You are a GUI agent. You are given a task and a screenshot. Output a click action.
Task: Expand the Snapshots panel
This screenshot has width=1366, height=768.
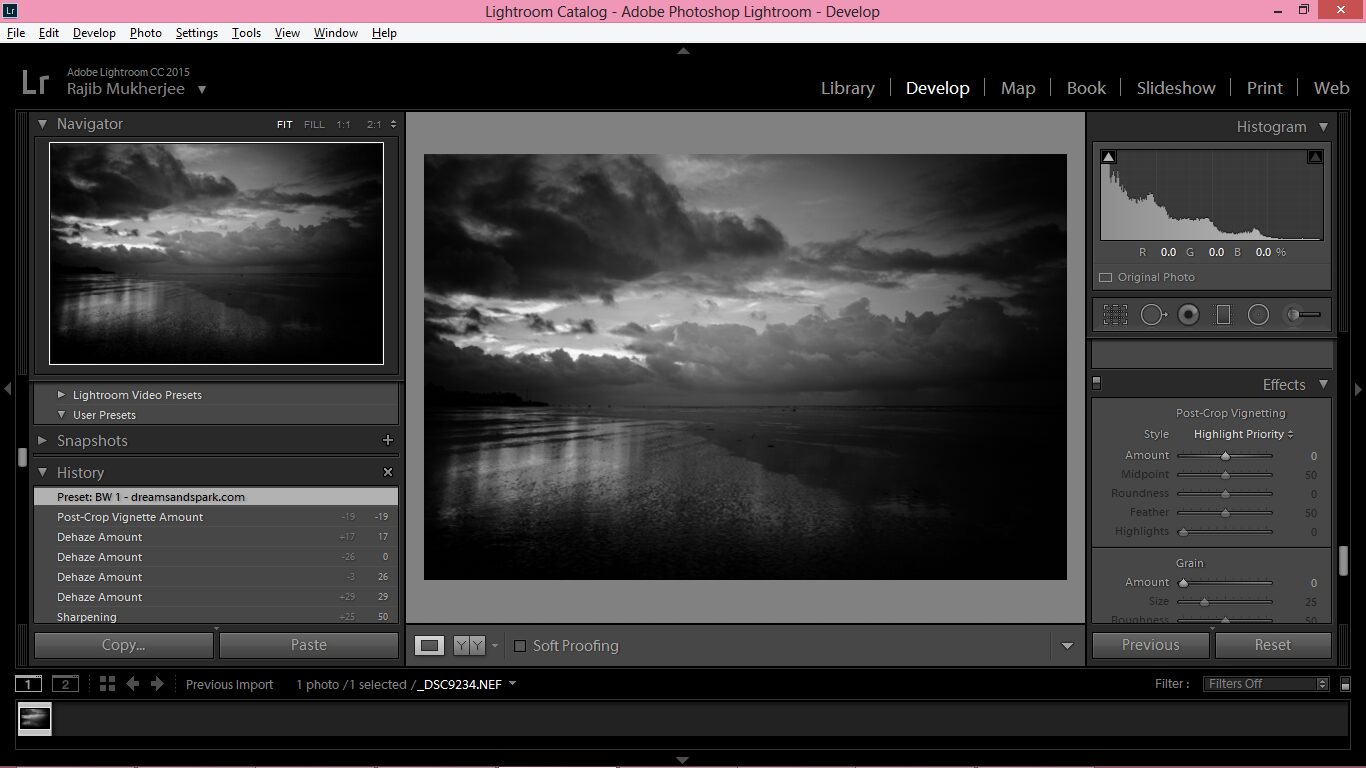point(42,440)
